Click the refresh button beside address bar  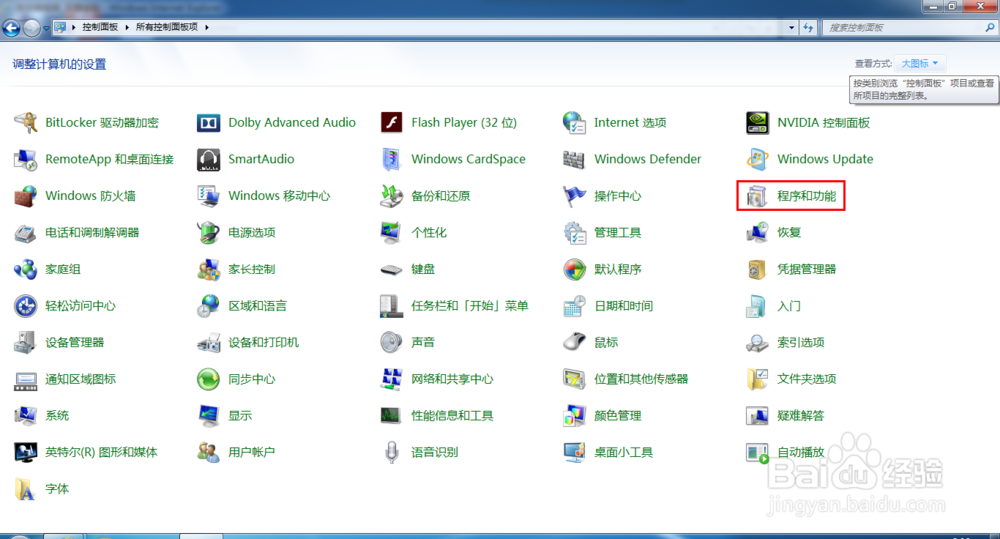pos(808,27)
